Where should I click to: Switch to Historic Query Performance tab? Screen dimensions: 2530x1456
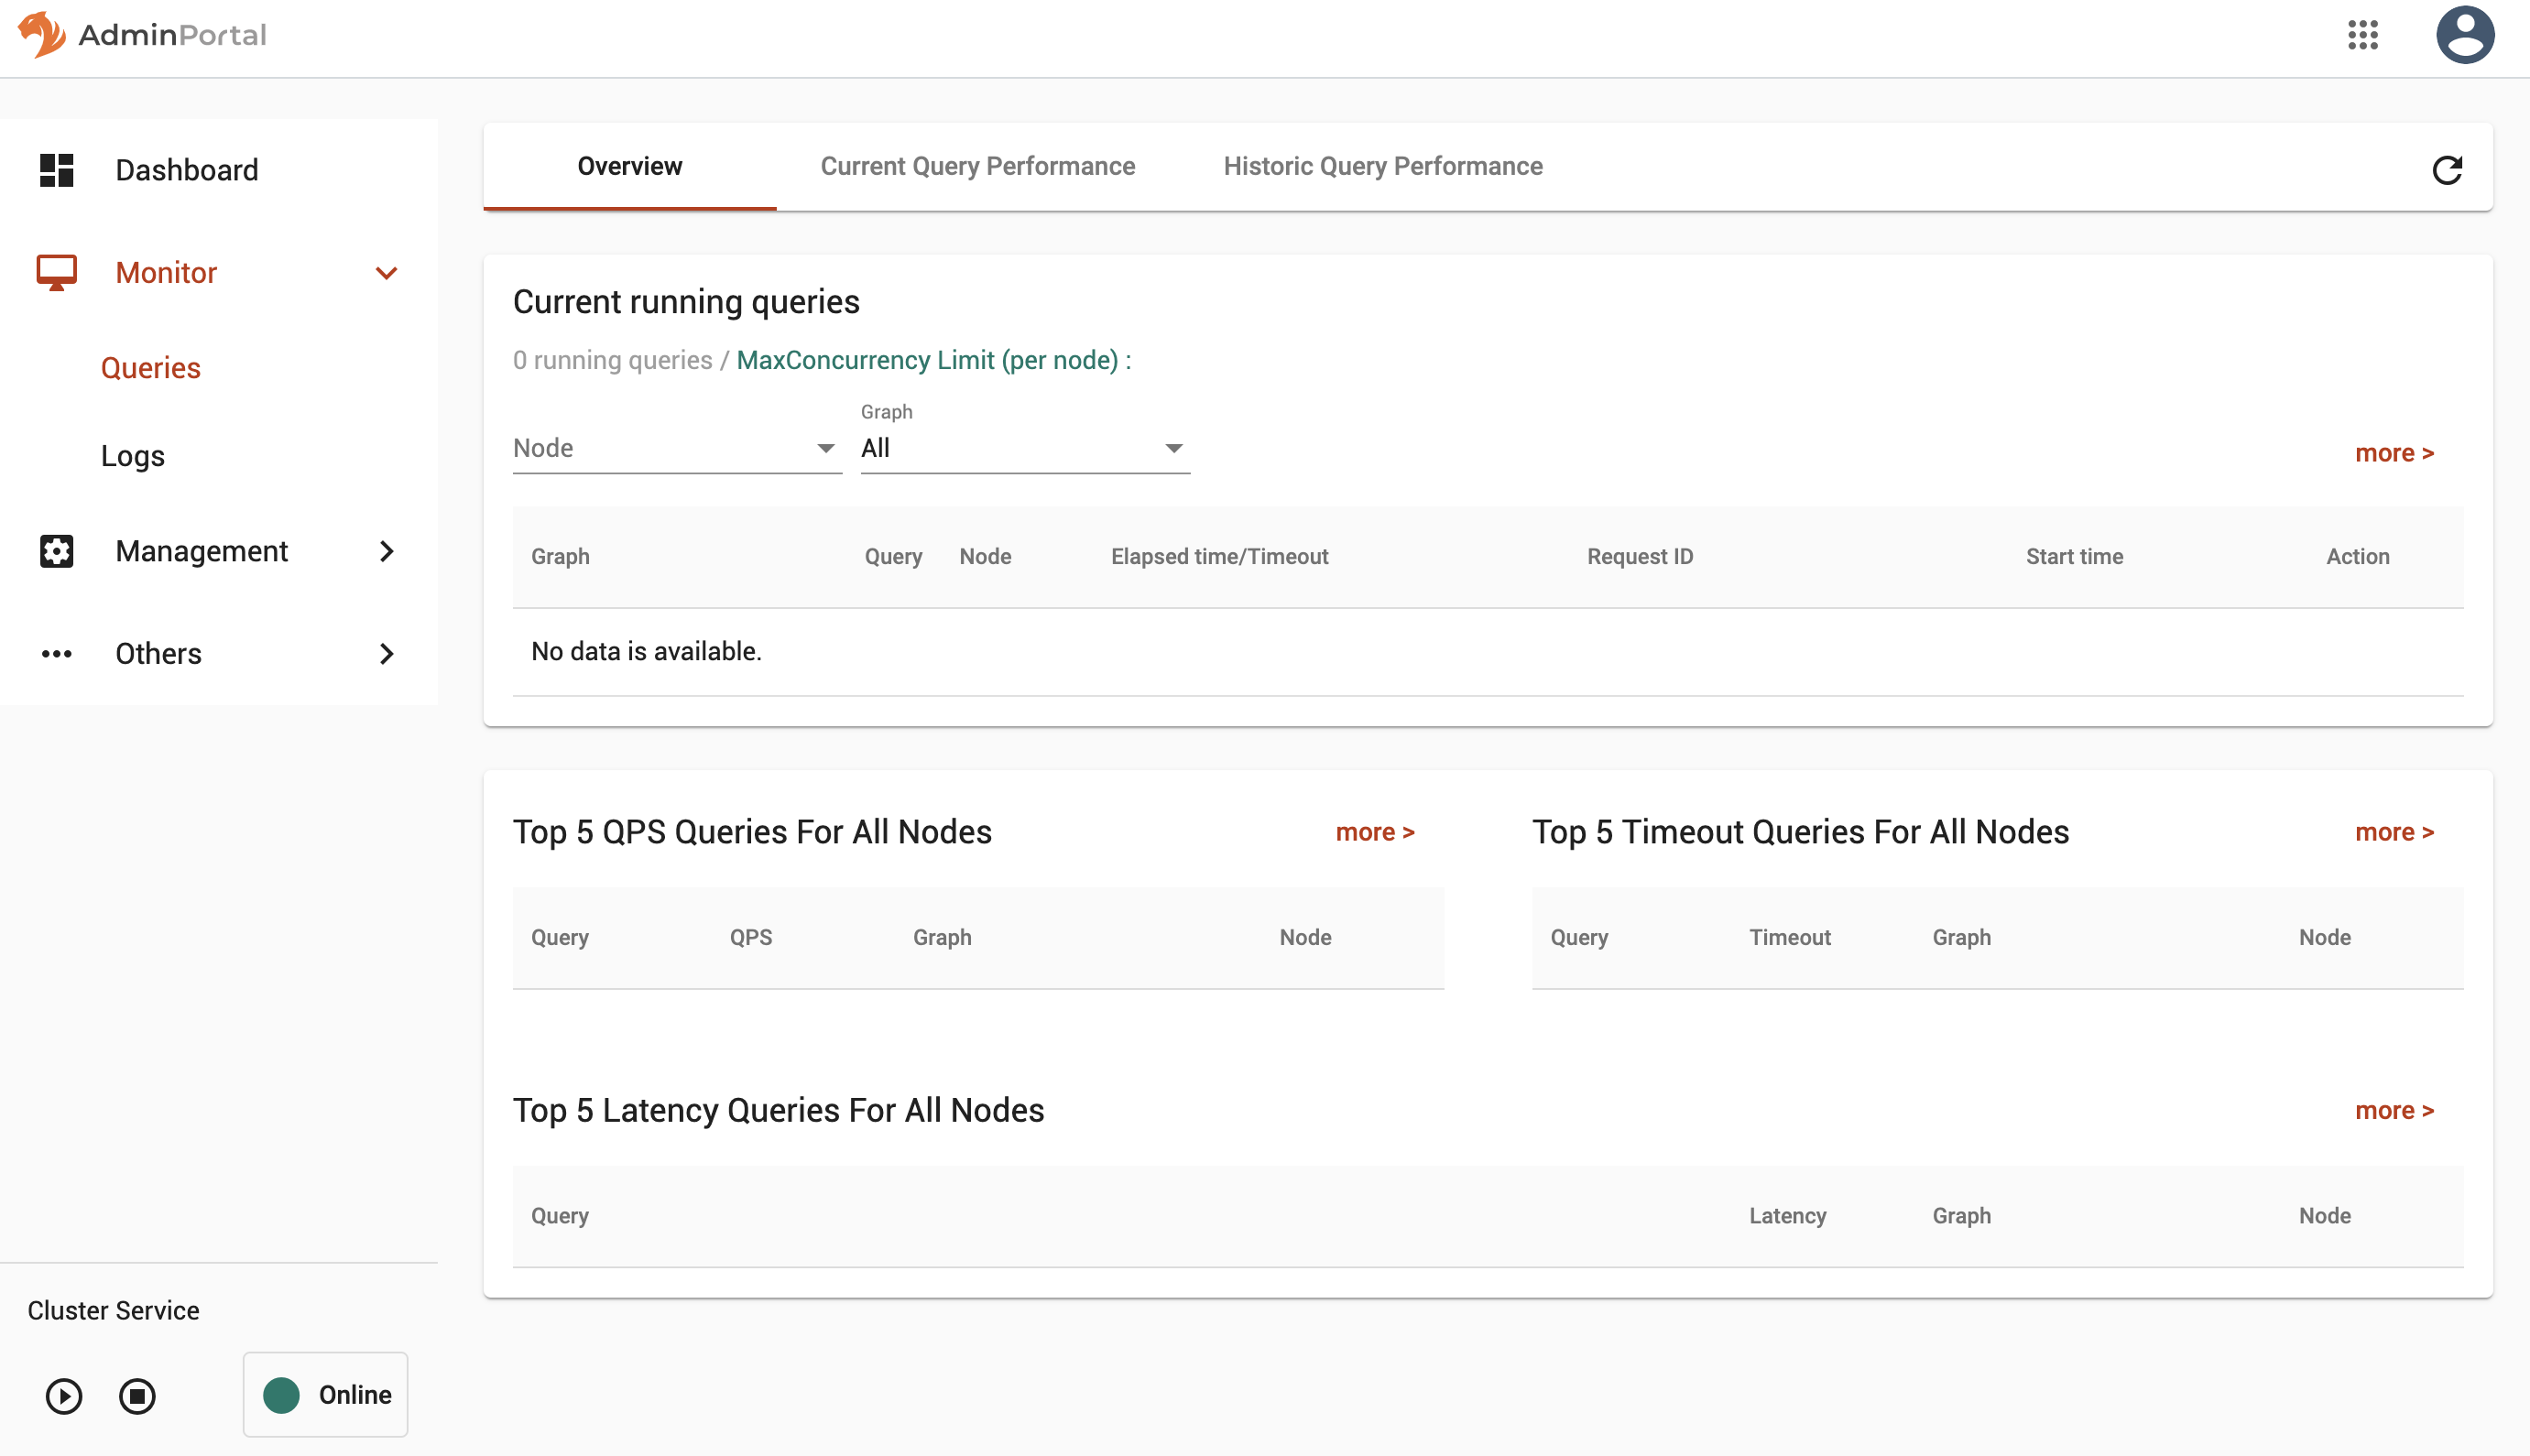coord(1382,166)
